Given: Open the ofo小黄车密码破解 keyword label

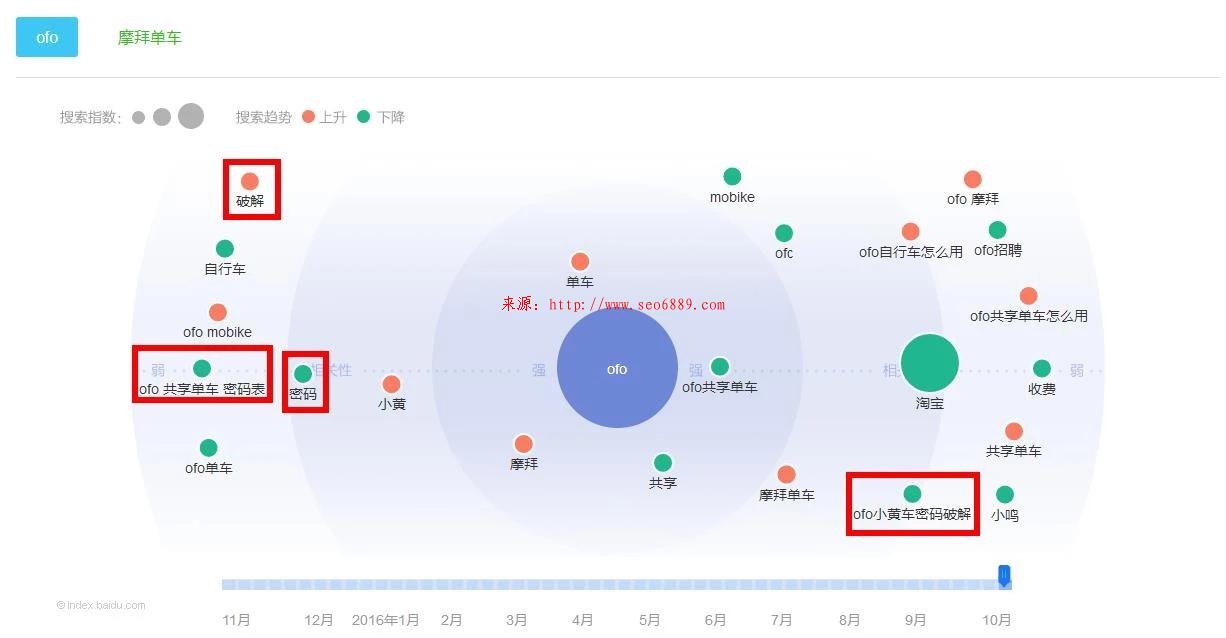Looking at the screenshot, I should (x=911, y=514).
